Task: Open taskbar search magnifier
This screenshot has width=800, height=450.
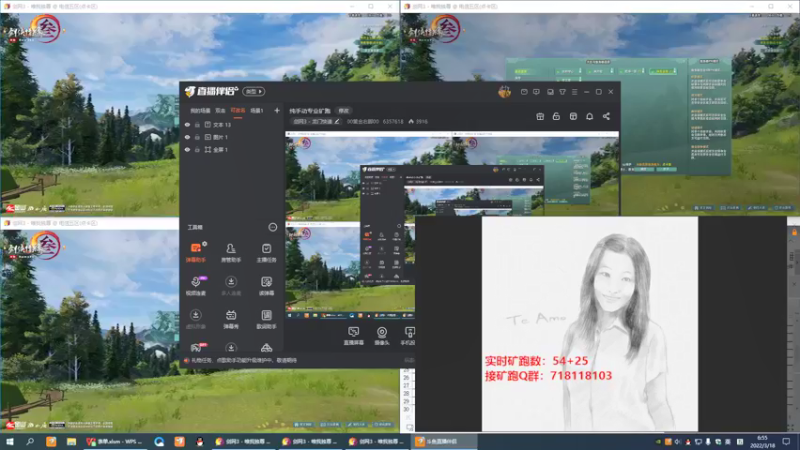Action: 30,441
